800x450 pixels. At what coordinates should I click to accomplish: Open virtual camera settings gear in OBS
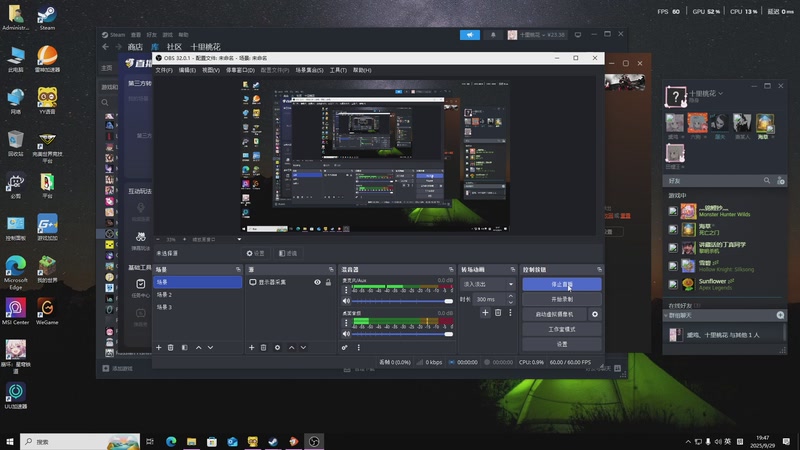click(x=594, y=314)
